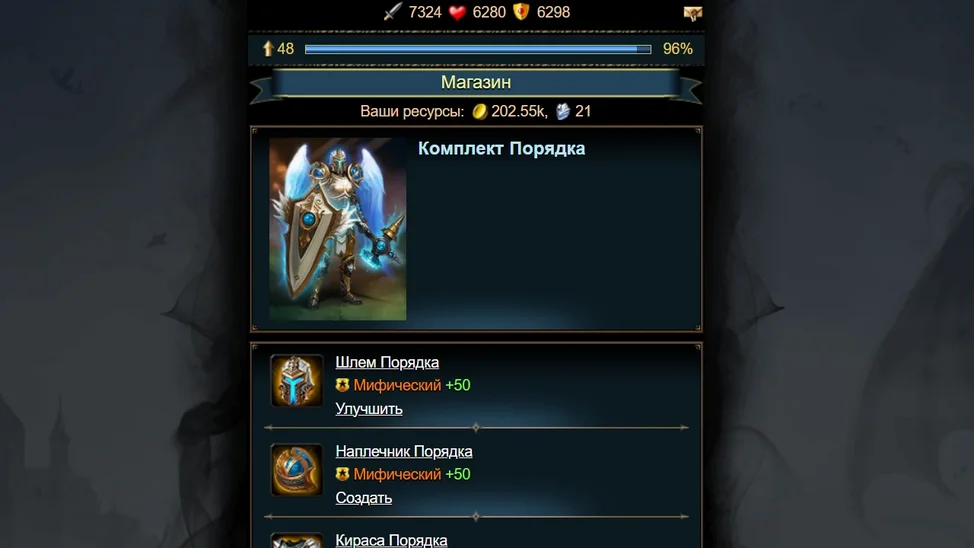The width and height of the screenshot is (974, 548).
Task: Click the Комплект Порядка set title
Action: click(x=501, y=148)
